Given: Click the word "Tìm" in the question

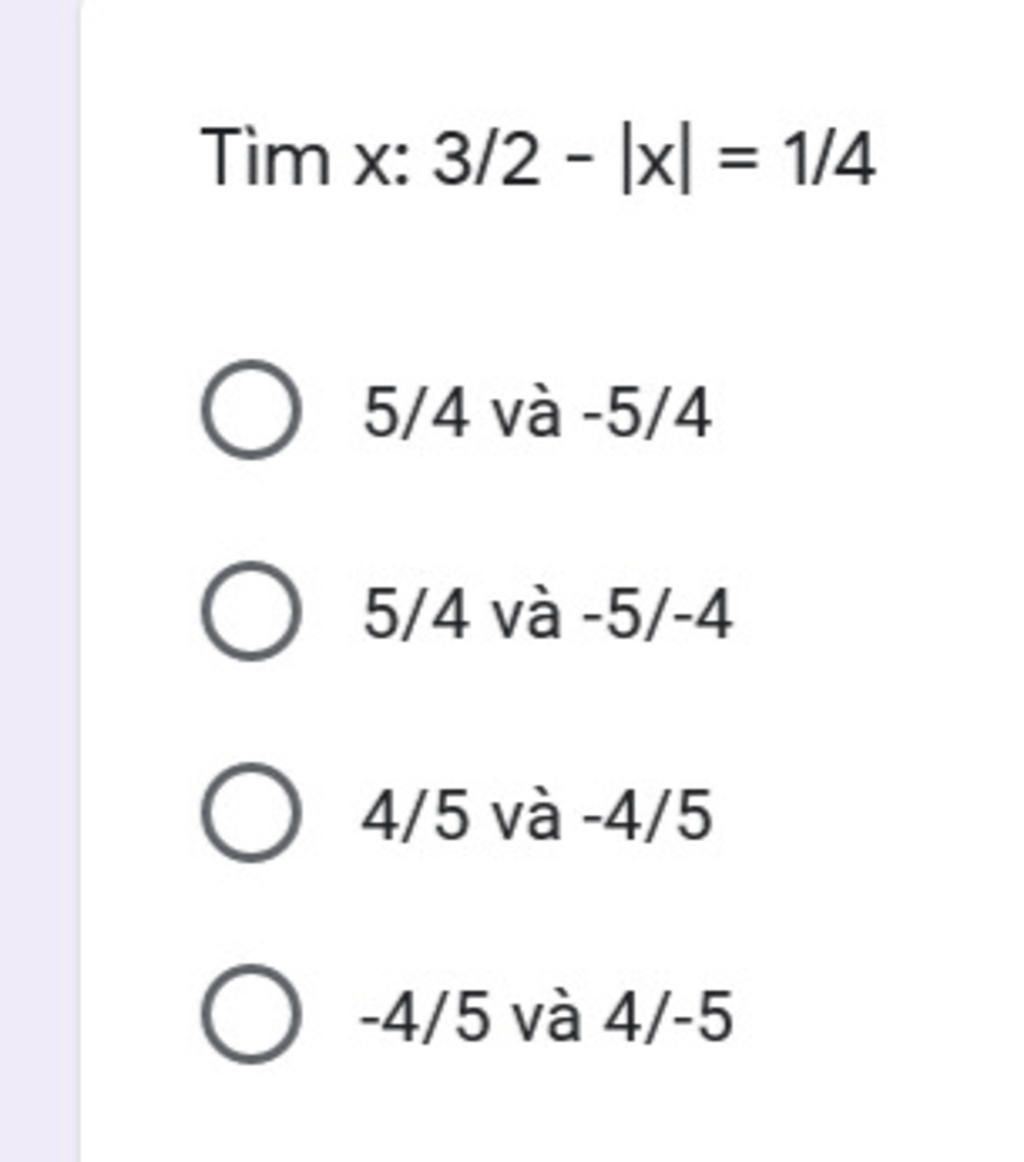Looking at the screenshot, I should 265,160.
